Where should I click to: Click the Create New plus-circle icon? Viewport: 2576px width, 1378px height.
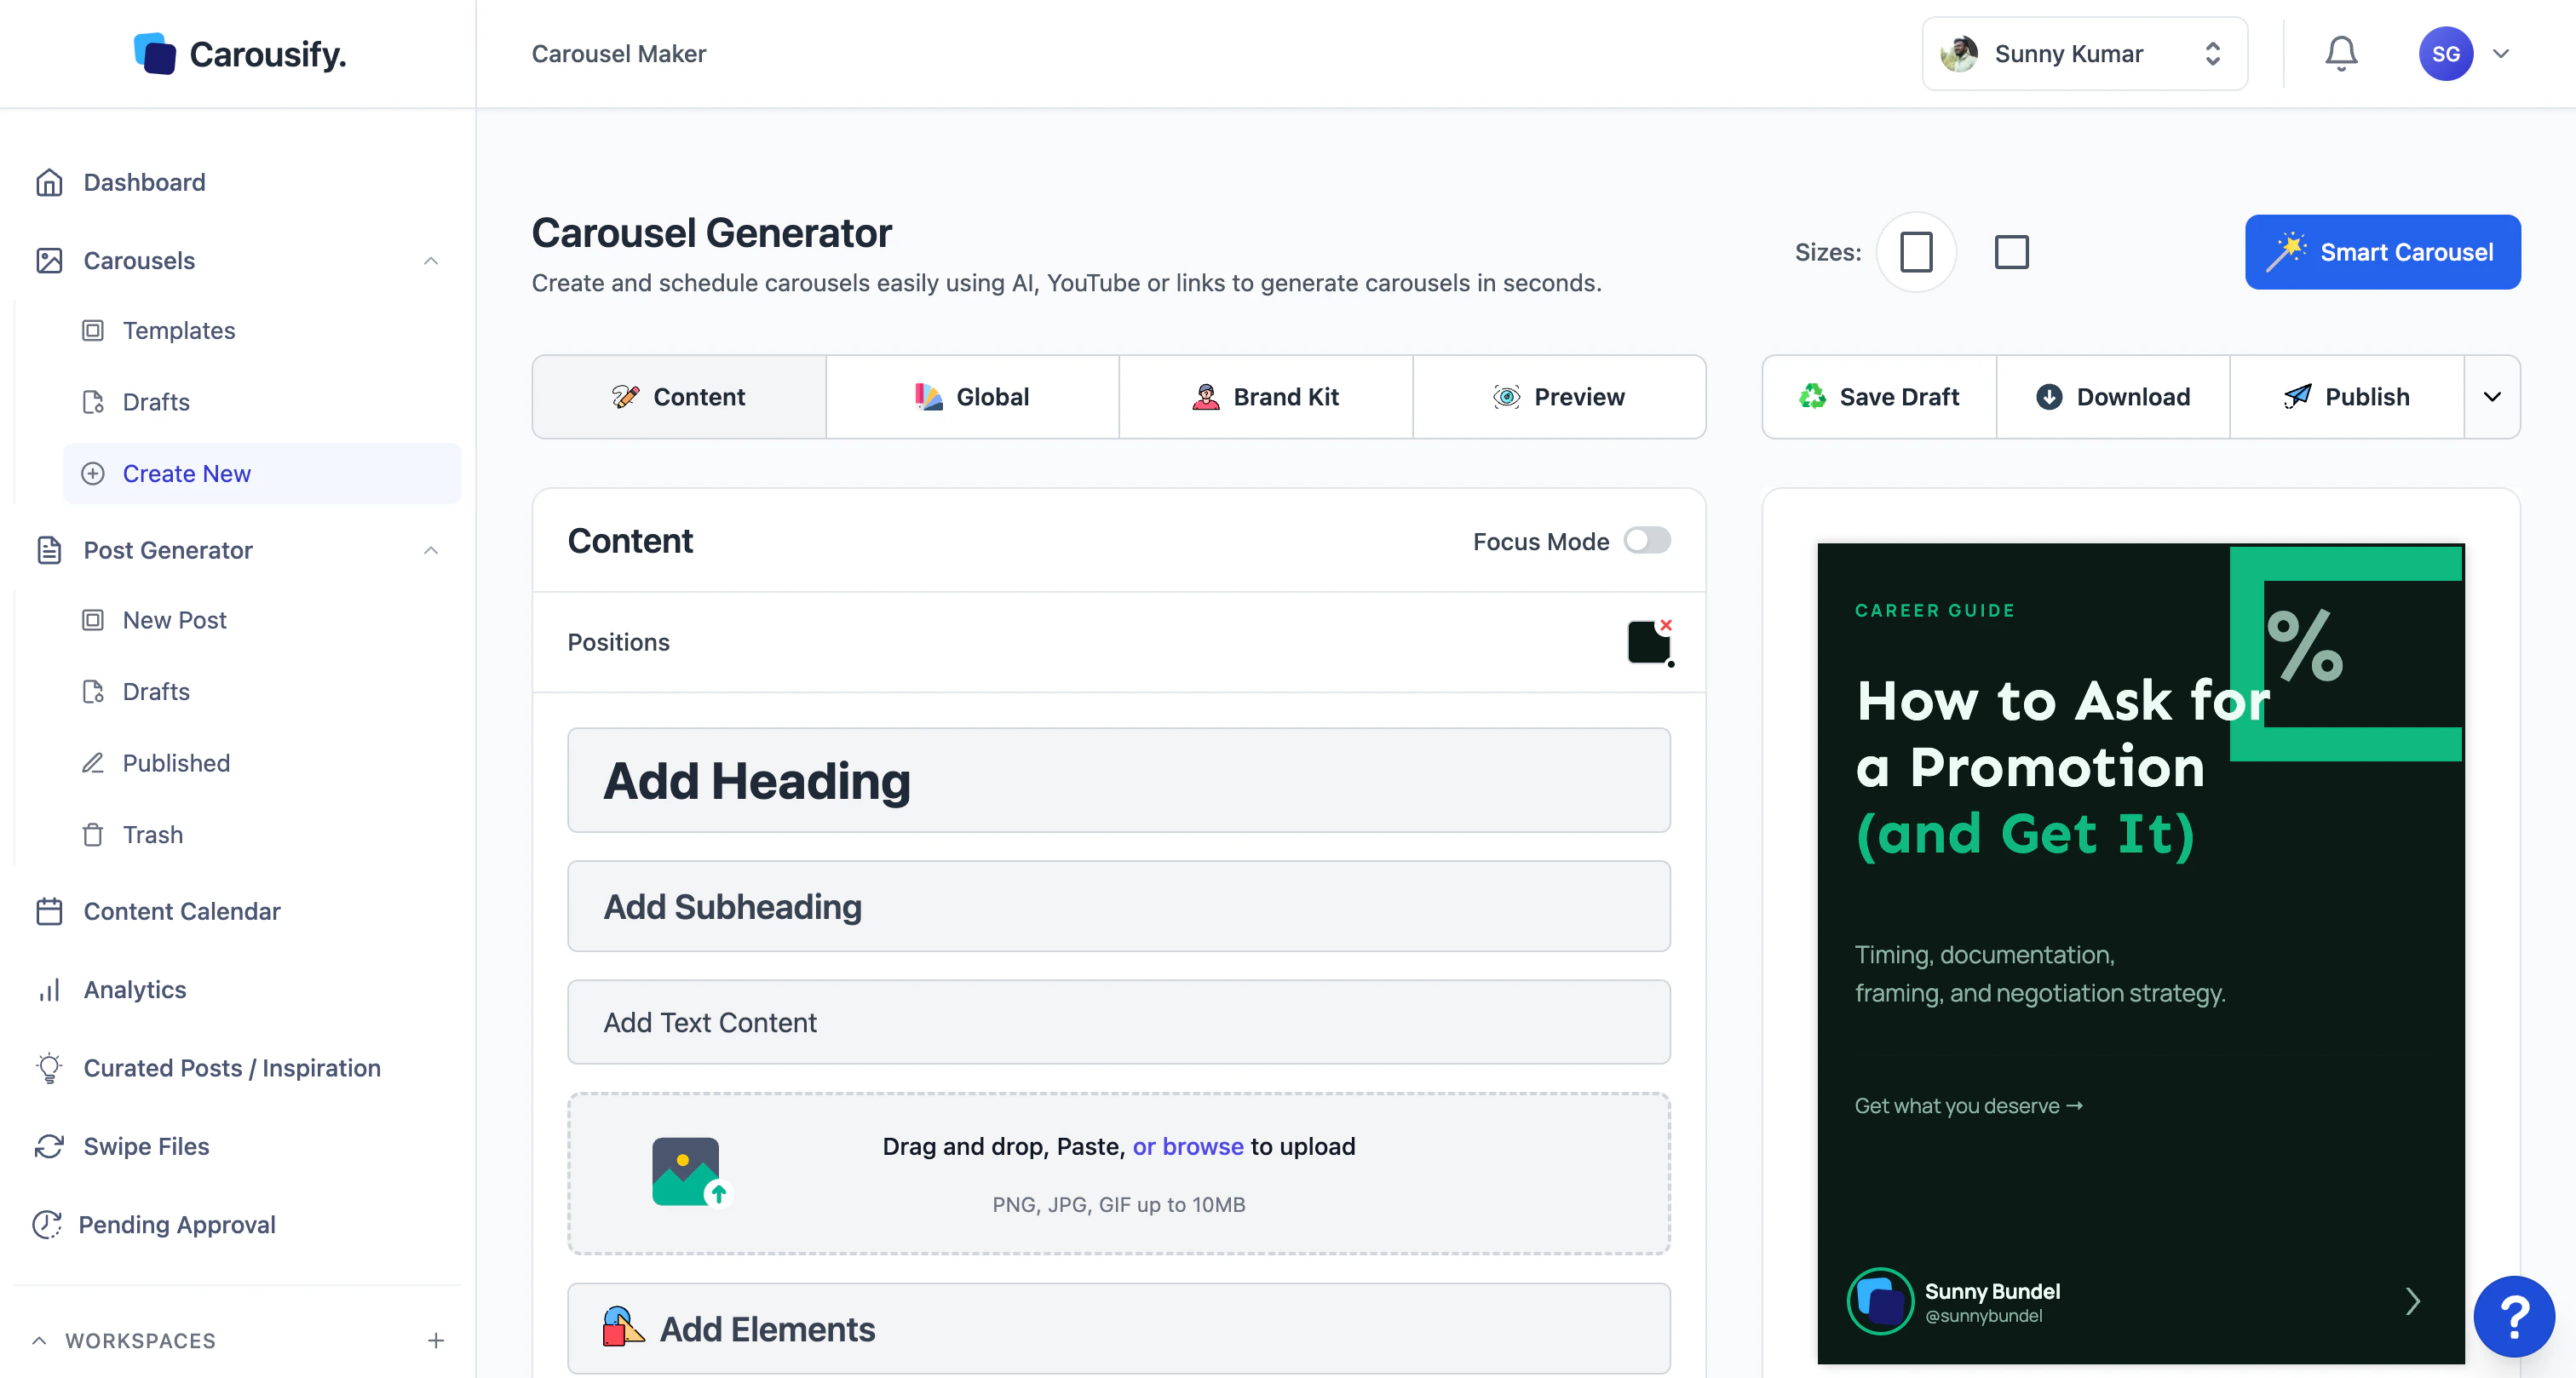[93, 473]
